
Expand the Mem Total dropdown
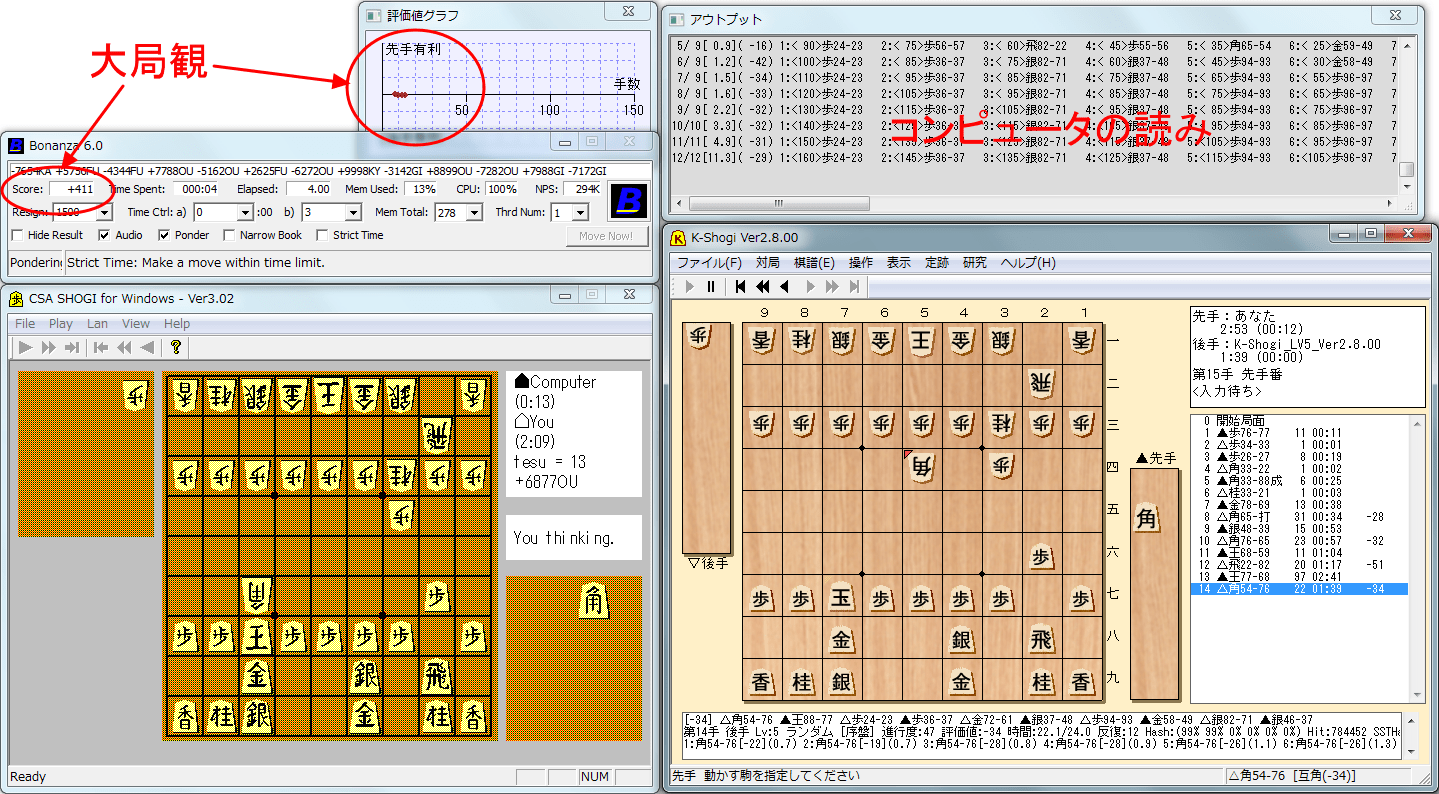[474, 212]
